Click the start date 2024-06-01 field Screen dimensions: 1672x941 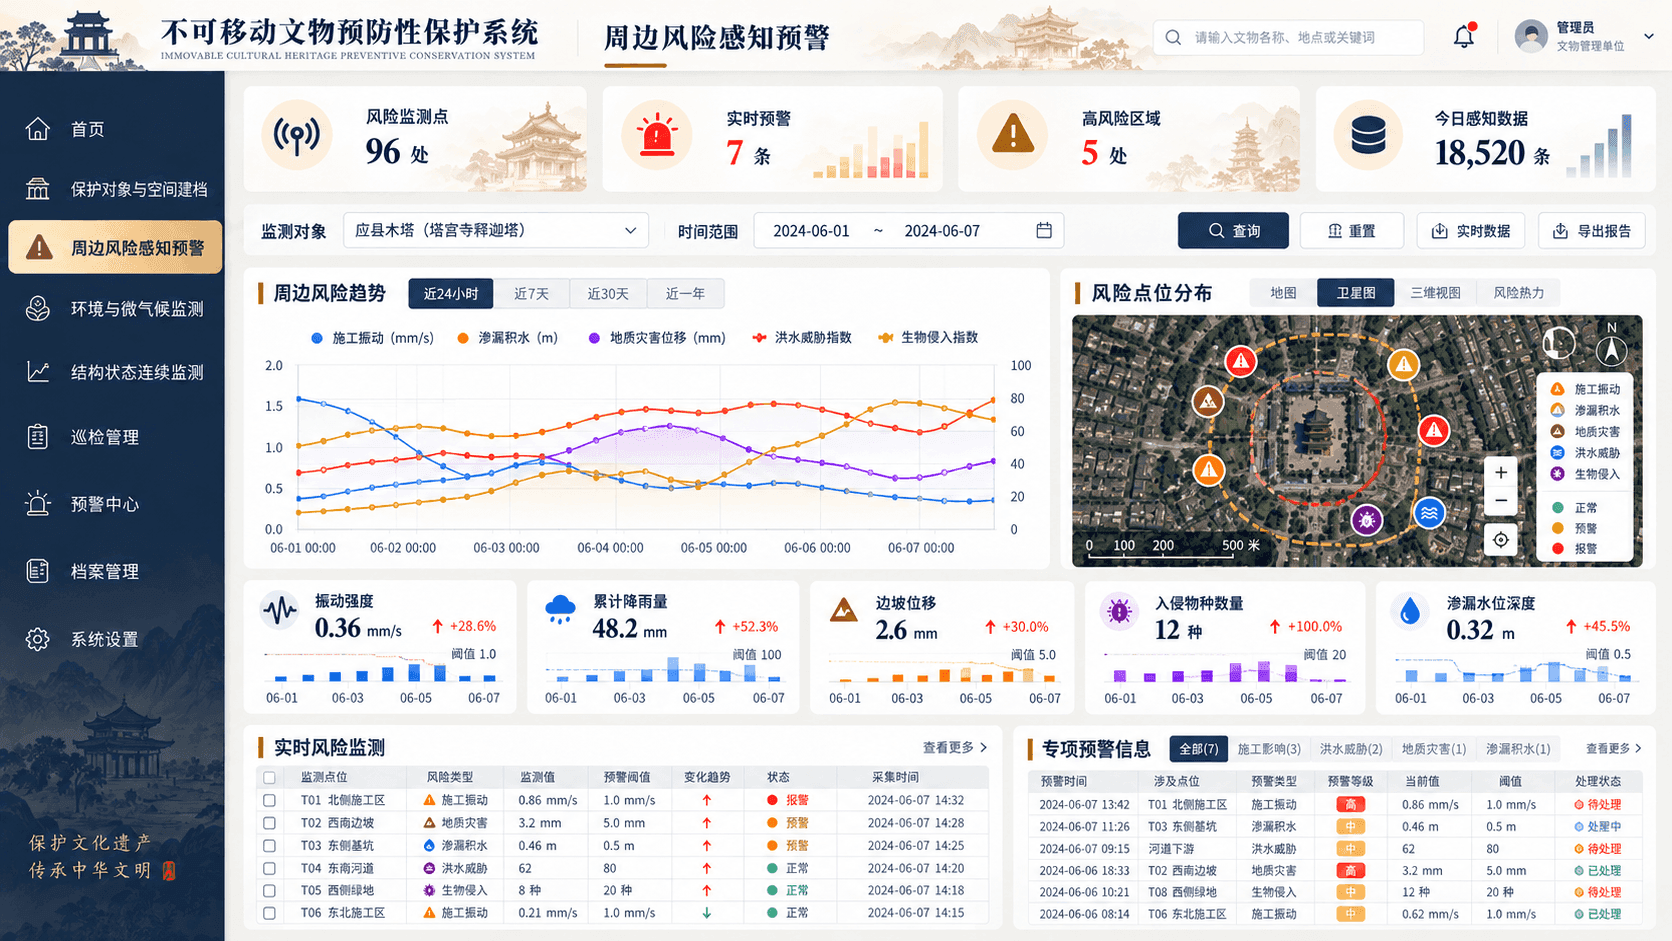[x=811, y=231]
